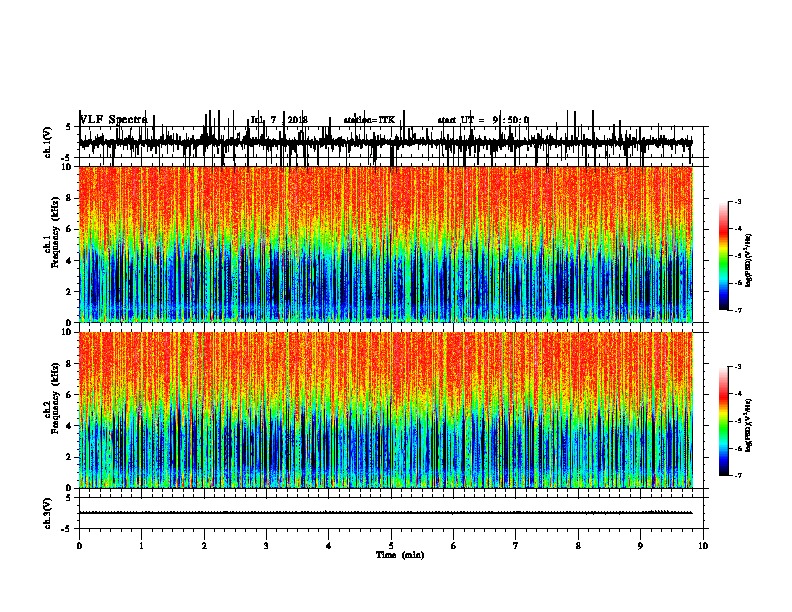Select the "Jul 7, 2018" date text
This screenshot has width=792, height=612.
click(279, 120)
